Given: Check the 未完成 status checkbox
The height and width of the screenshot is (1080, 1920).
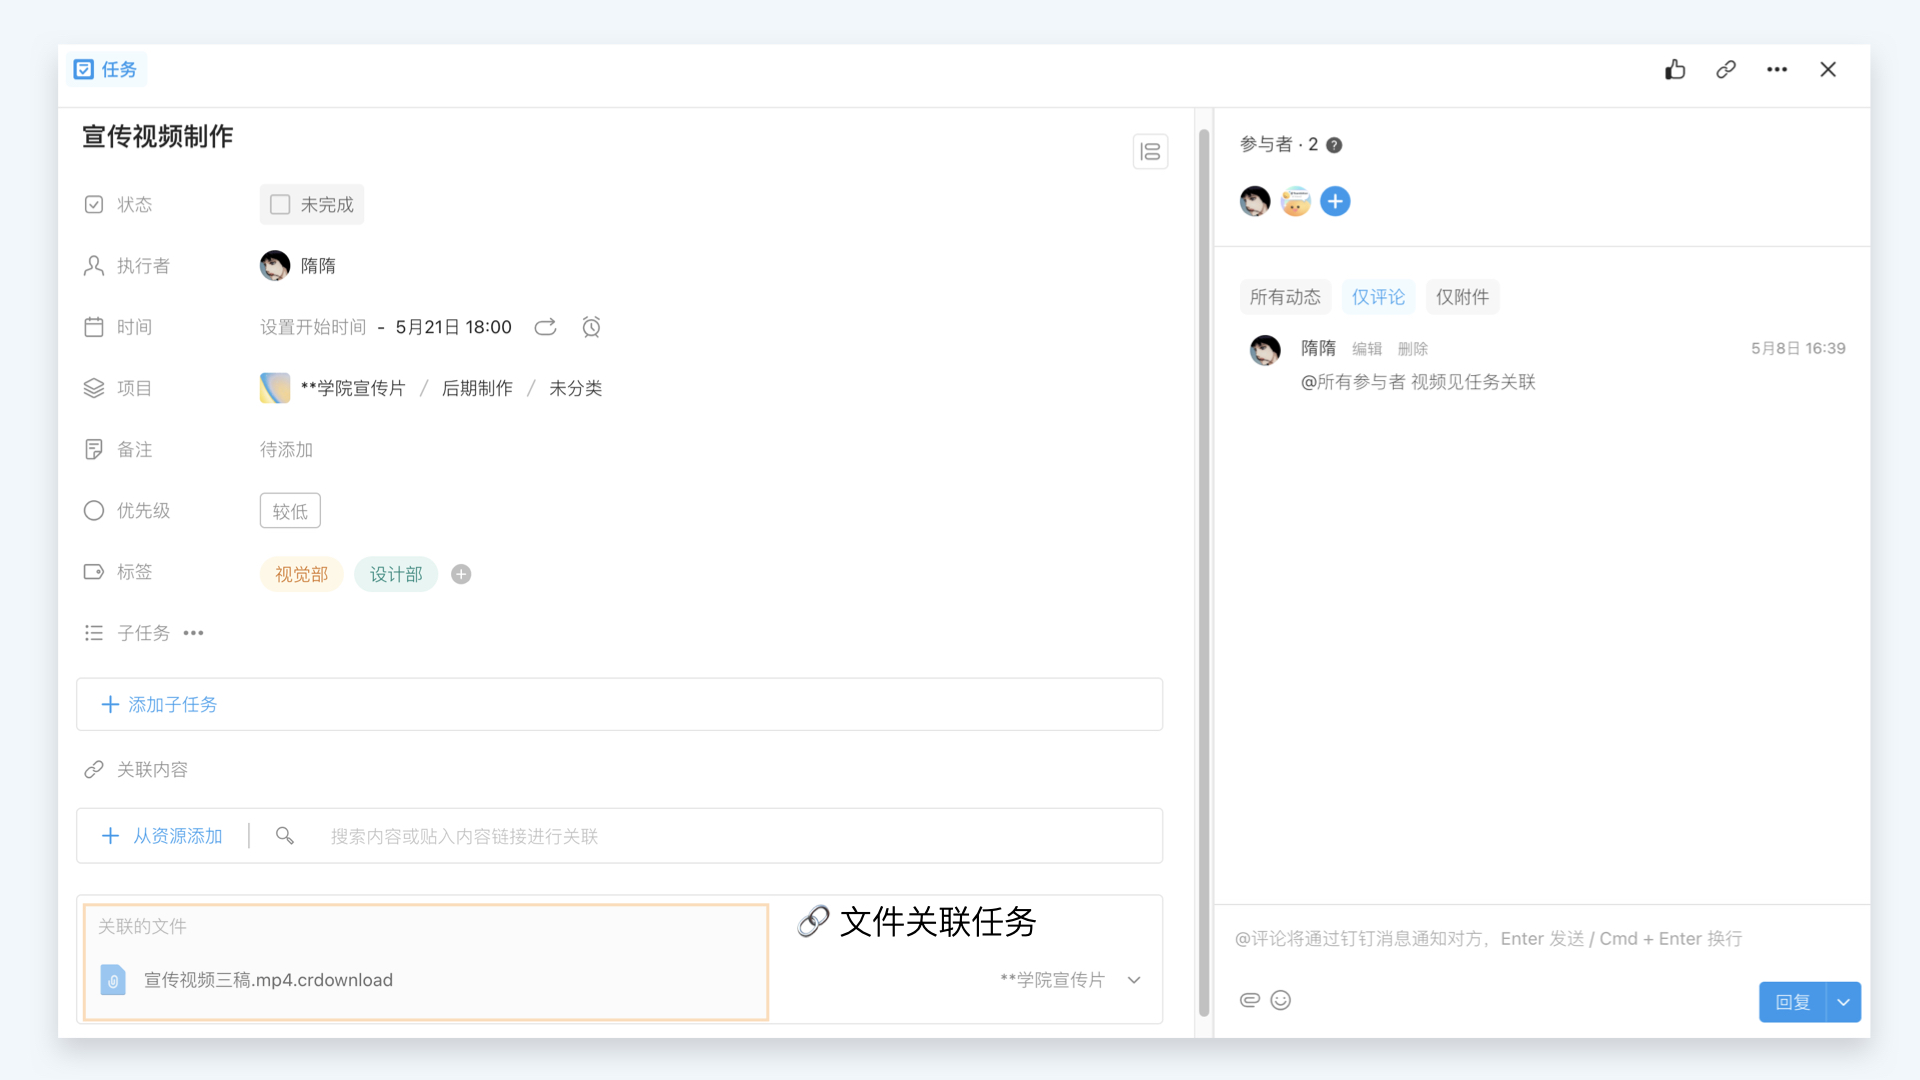Looking at the screenshot, I should (x=280, y=204).
